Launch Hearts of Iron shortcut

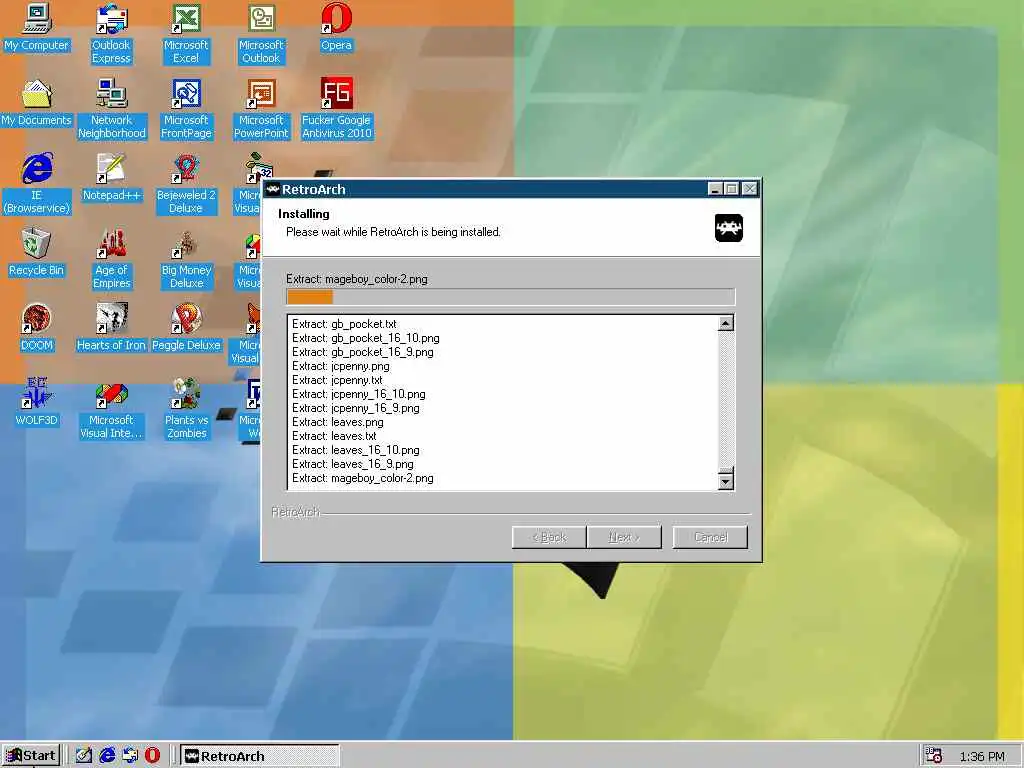tap(111, 328)
